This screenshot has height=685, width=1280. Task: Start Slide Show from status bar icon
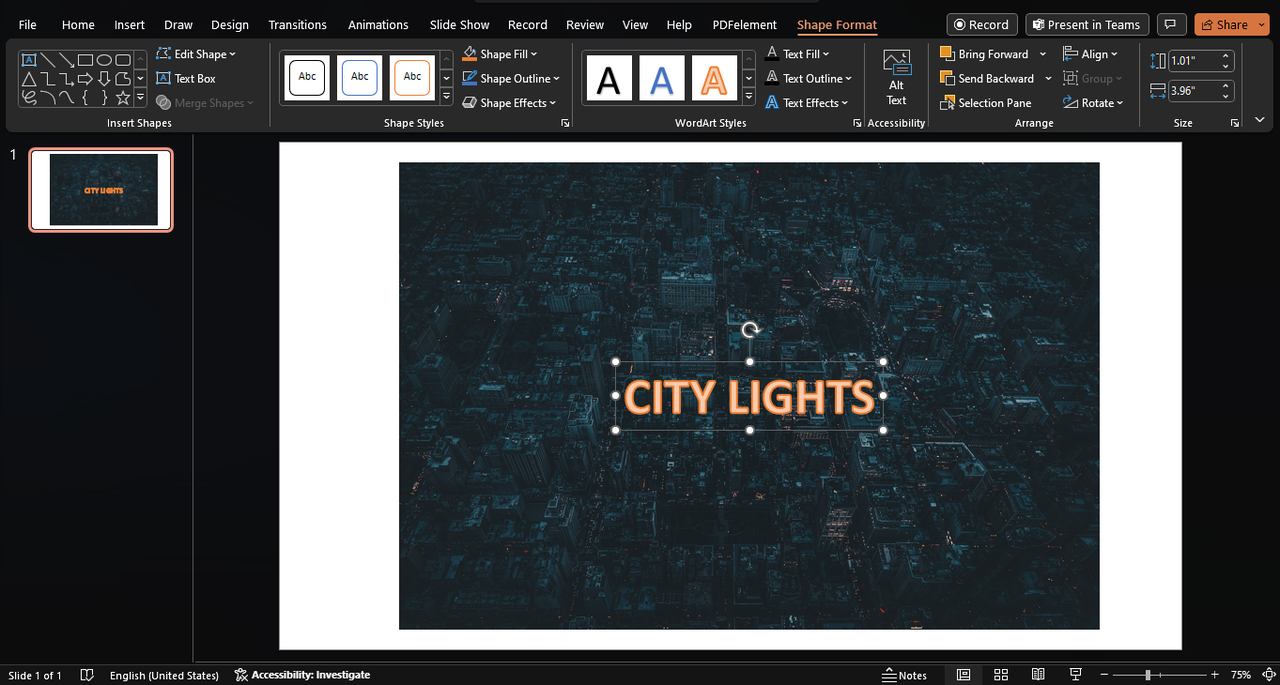pos(1075,675)
